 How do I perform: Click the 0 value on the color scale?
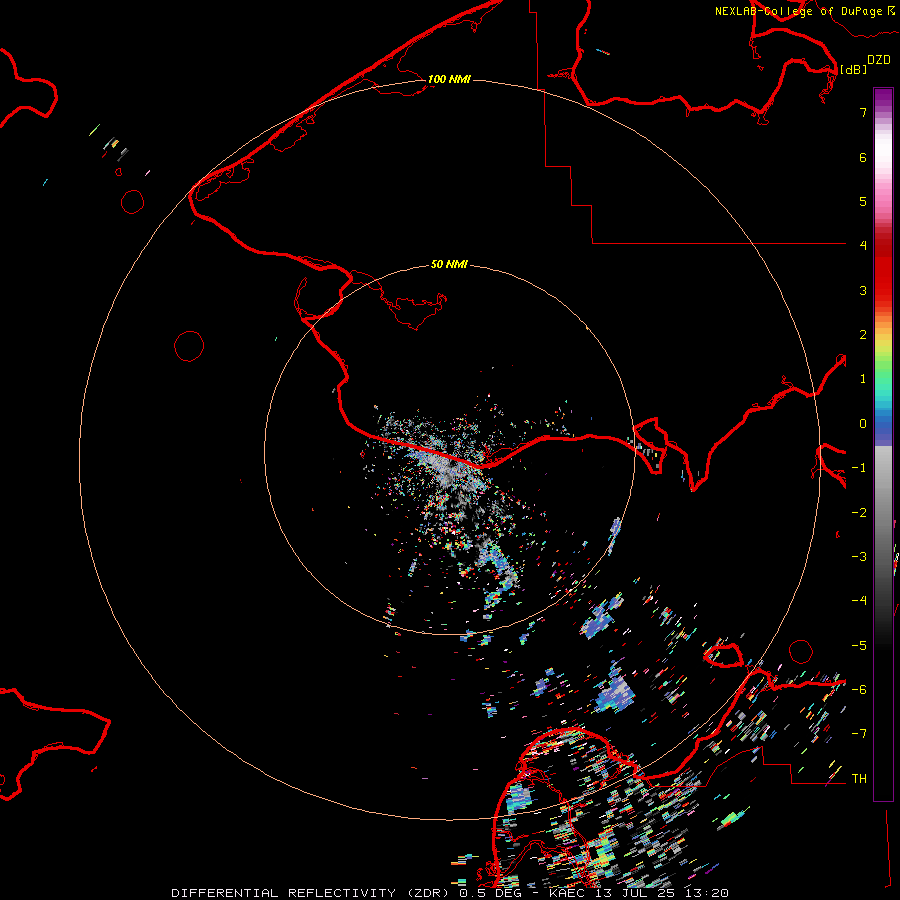863,424
